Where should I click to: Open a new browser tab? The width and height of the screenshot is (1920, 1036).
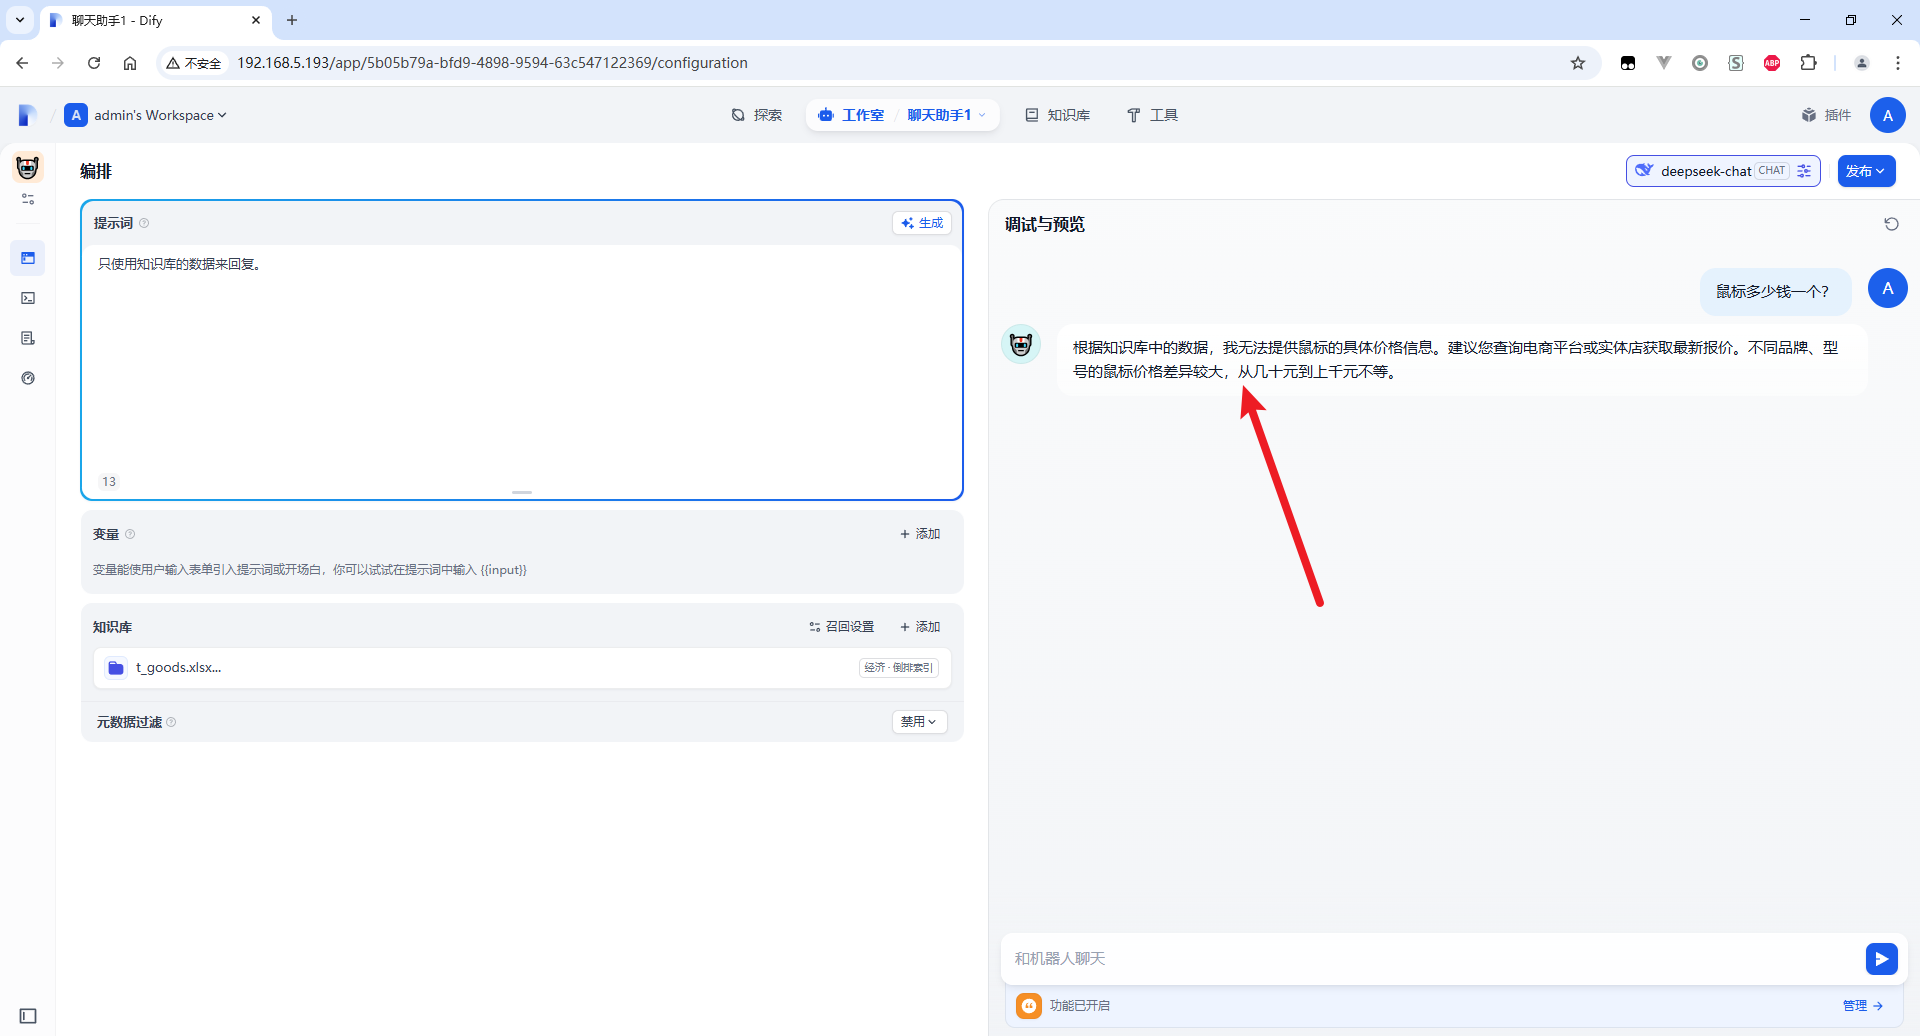[x=292, y=20]
